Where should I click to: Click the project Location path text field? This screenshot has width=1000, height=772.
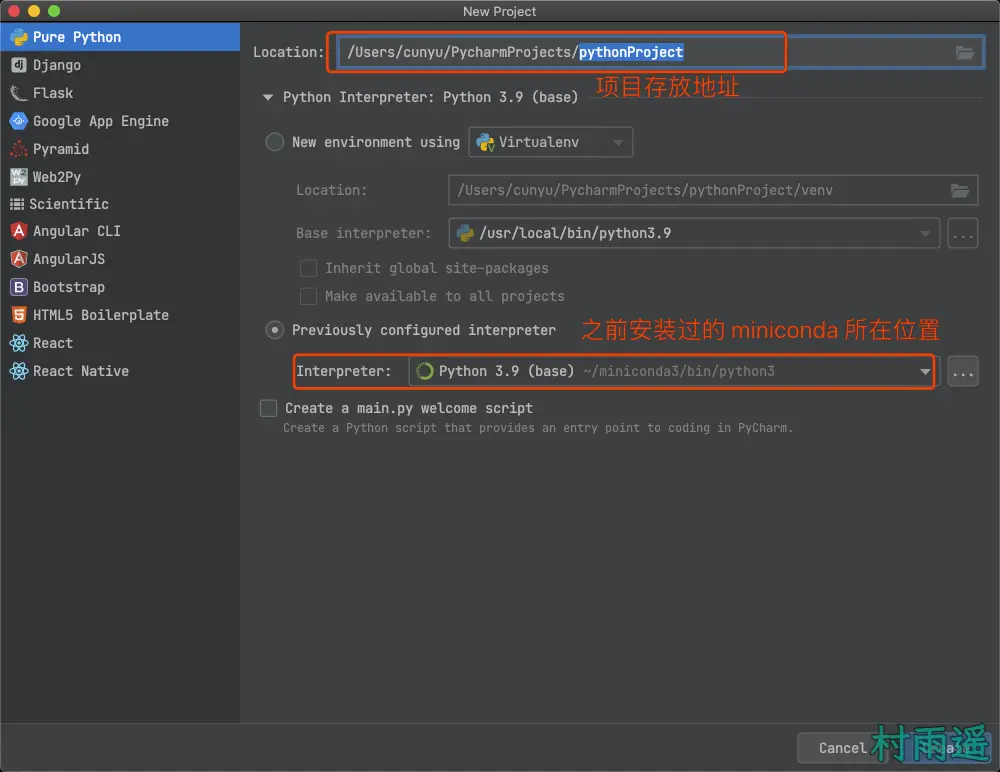[640, 52]
